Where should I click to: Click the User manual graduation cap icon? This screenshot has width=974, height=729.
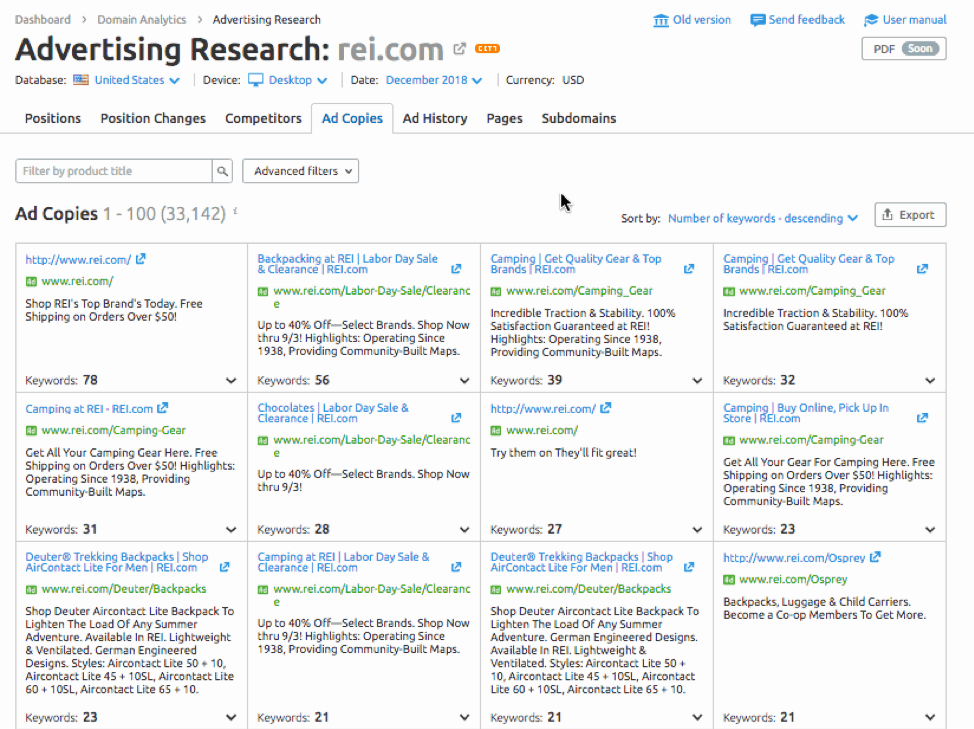pyautogui.click(x=871, y=20)
